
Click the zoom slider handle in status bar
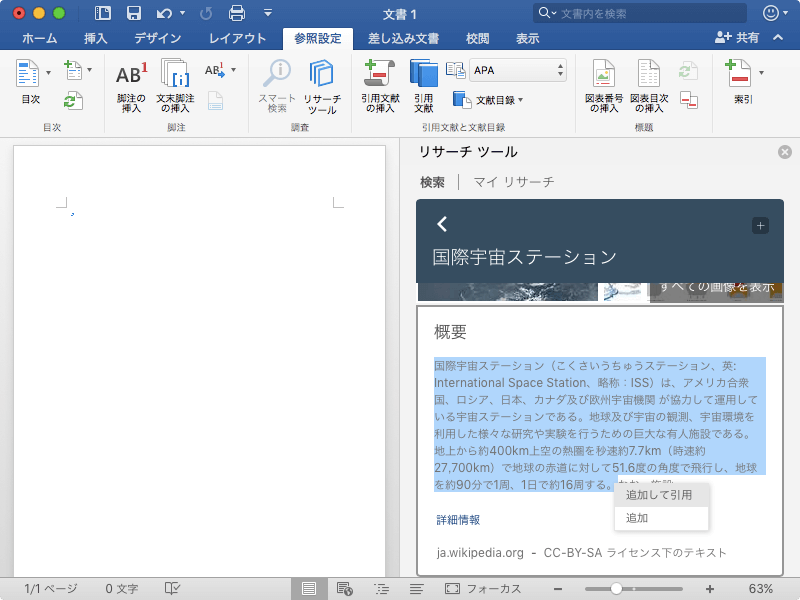pos(616,589)
